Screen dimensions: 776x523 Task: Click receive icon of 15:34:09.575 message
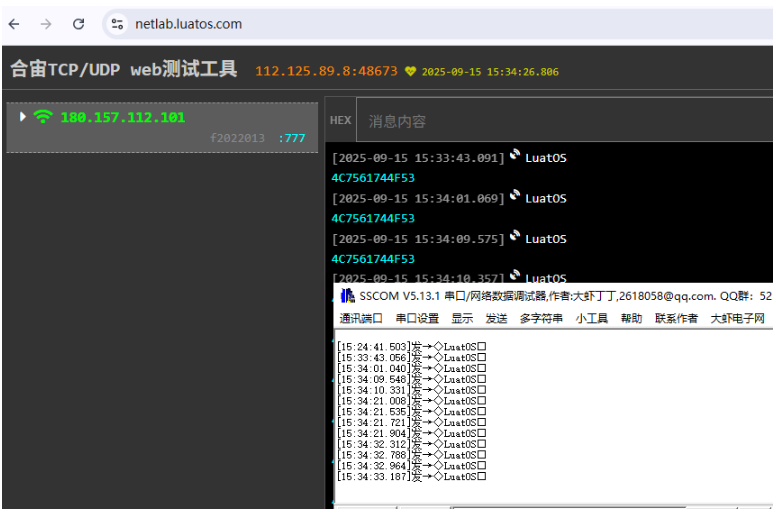[x=515, y=236]
